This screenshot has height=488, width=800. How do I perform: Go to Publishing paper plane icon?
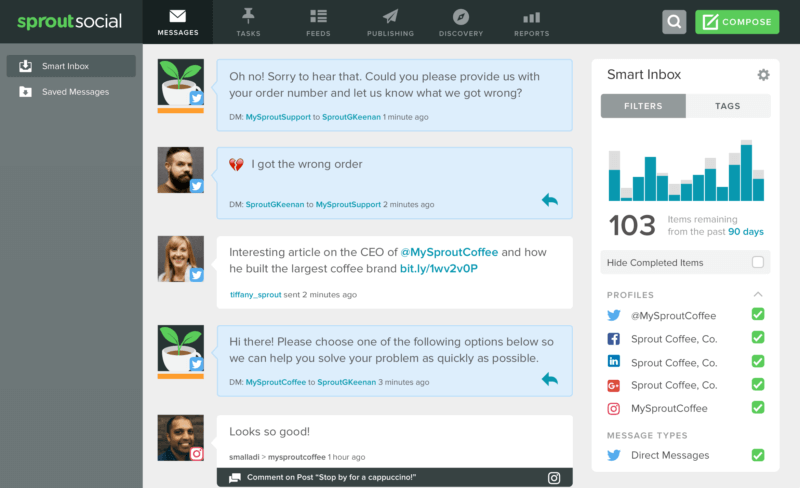click(x=390, y=17)
